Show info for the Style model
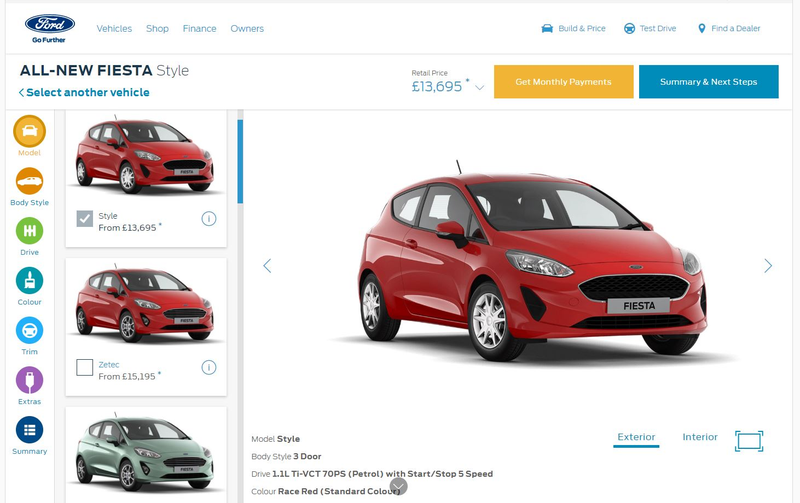This screenshot has width=800, height=503. point(209,219)
